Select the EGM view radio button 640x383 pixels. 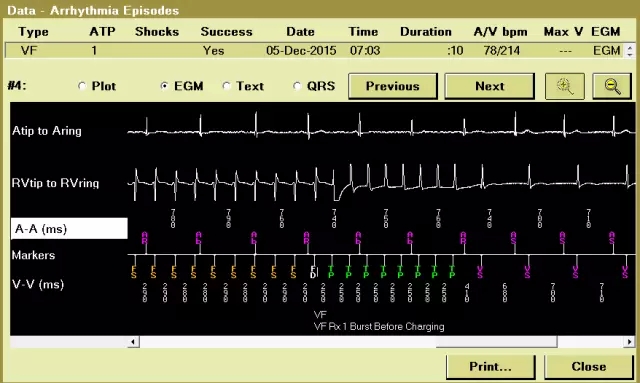coord(164,86)
